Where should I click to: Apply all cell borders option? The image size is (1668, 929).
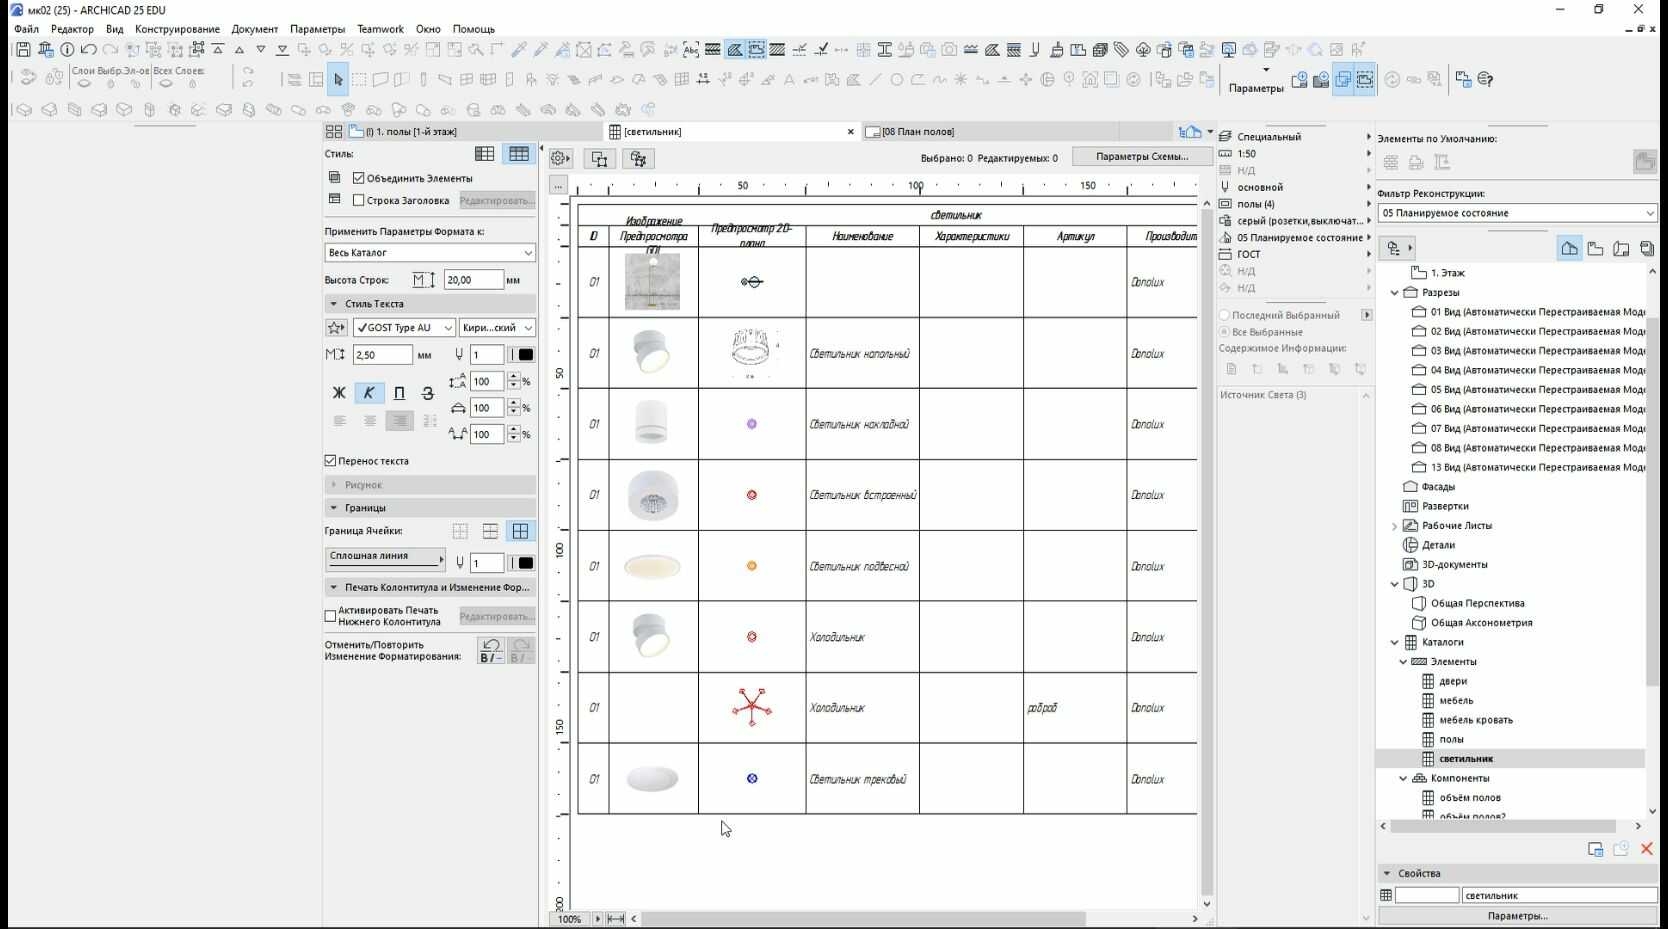pos(520,531)
